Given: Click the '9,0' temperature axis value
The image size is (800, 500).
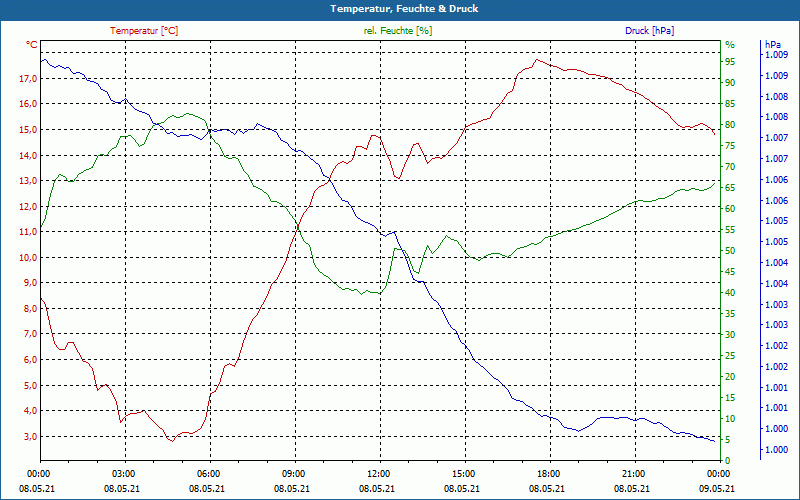Looking at the screenshot, I should point(30,283).
